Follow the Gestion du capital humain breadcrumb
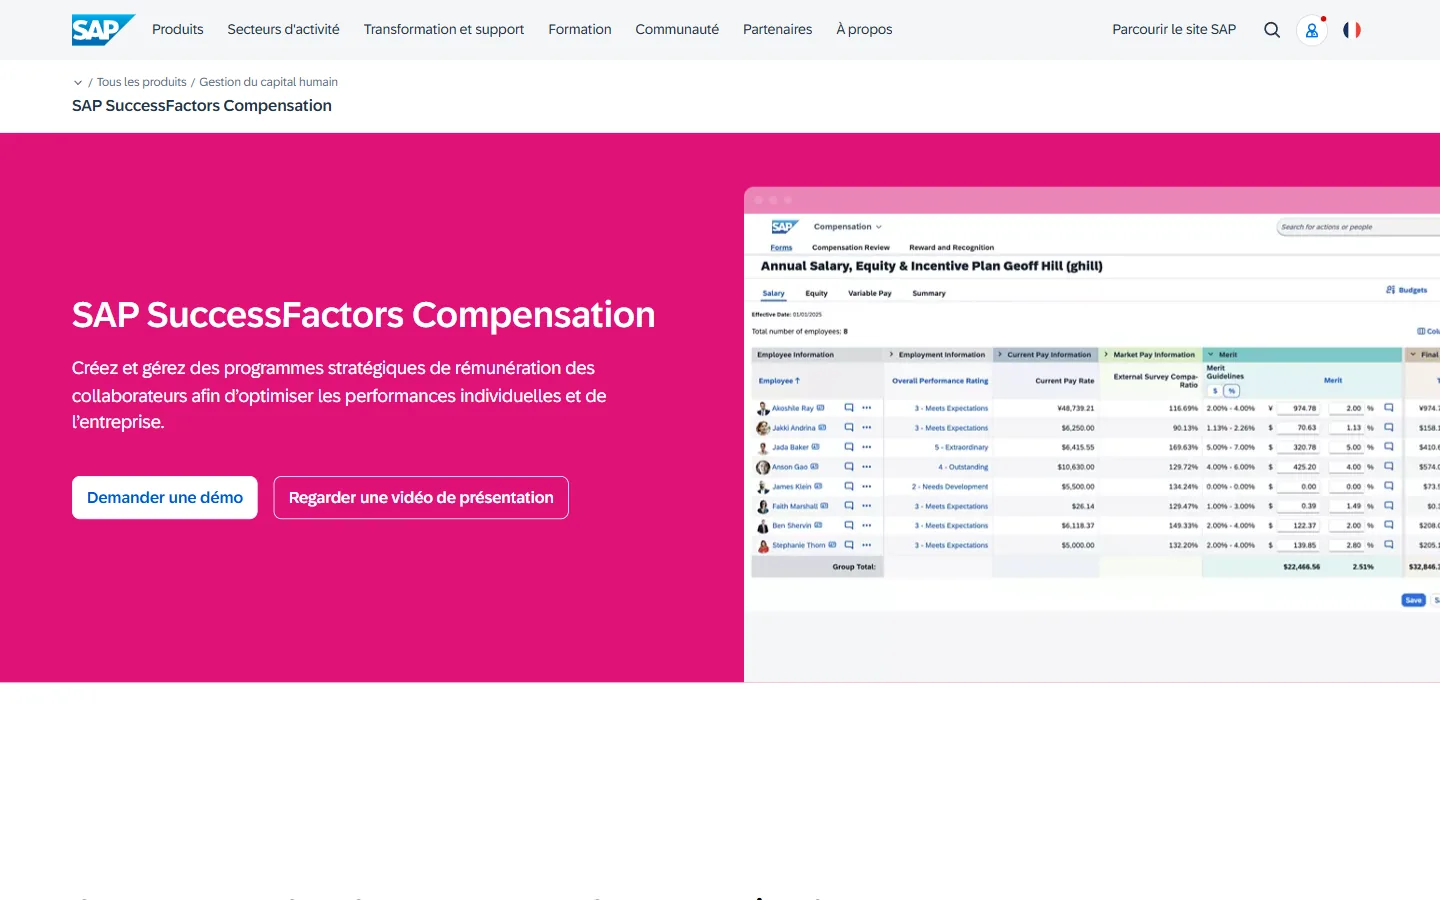The height and width of the screenshot is (900, 1440). pyautogui.click(x=268, y=82)
